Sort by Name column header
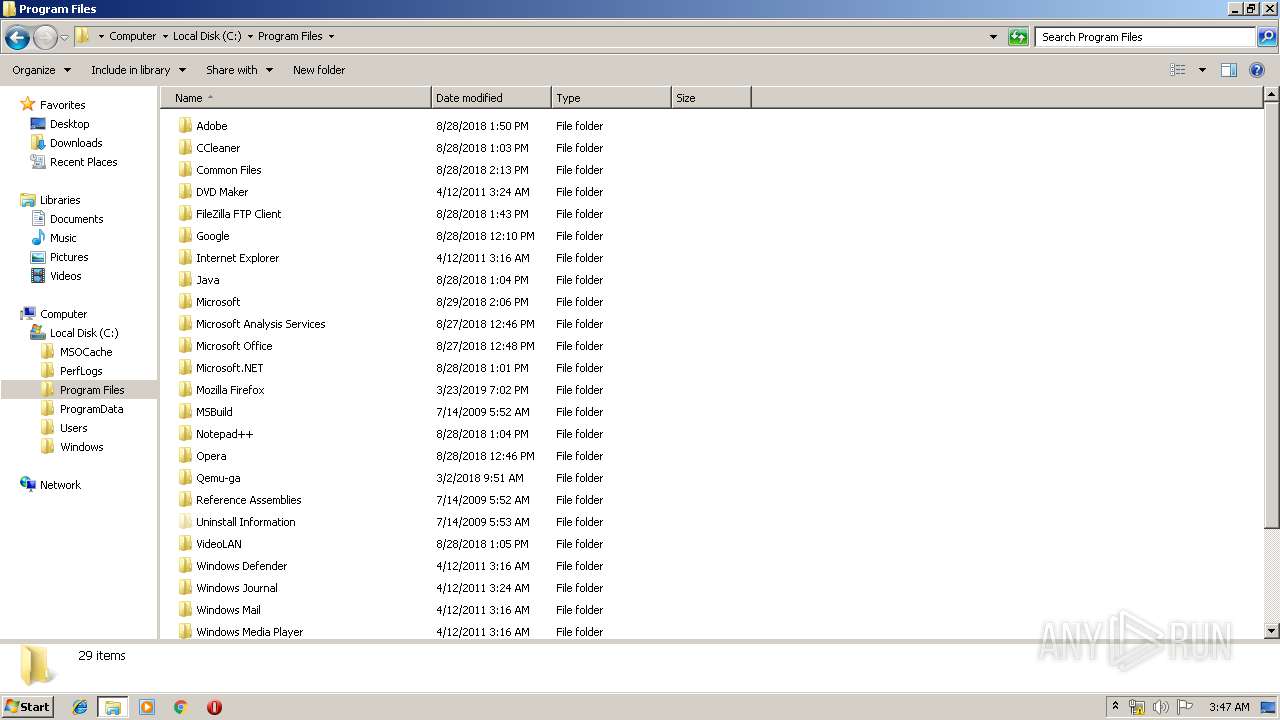The height and width of the screenshot is (720, 1280). tap(295, 98)
